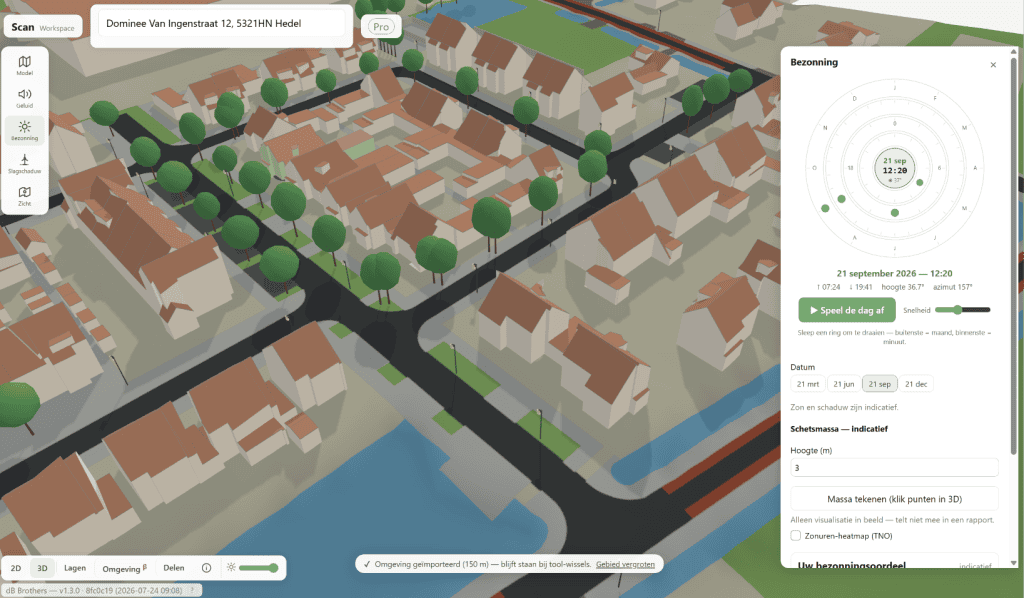Click the sun brightness icon in bottom toolbar
The width and height of the screenshot is (1024, 598).
(231, 568)
